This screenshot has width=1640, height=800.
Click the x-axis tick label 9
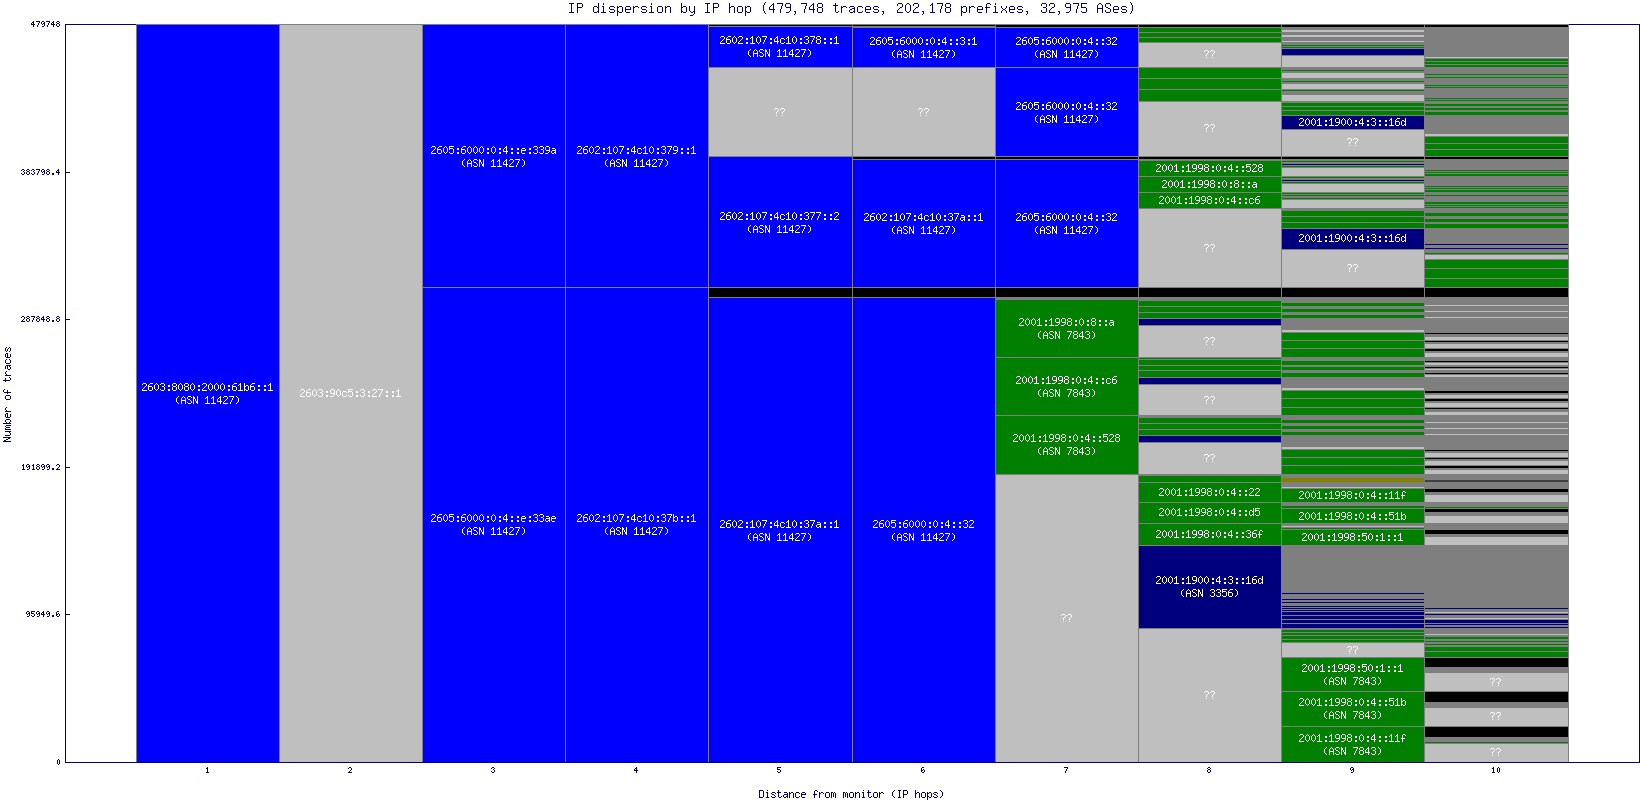click(1352, 770)
